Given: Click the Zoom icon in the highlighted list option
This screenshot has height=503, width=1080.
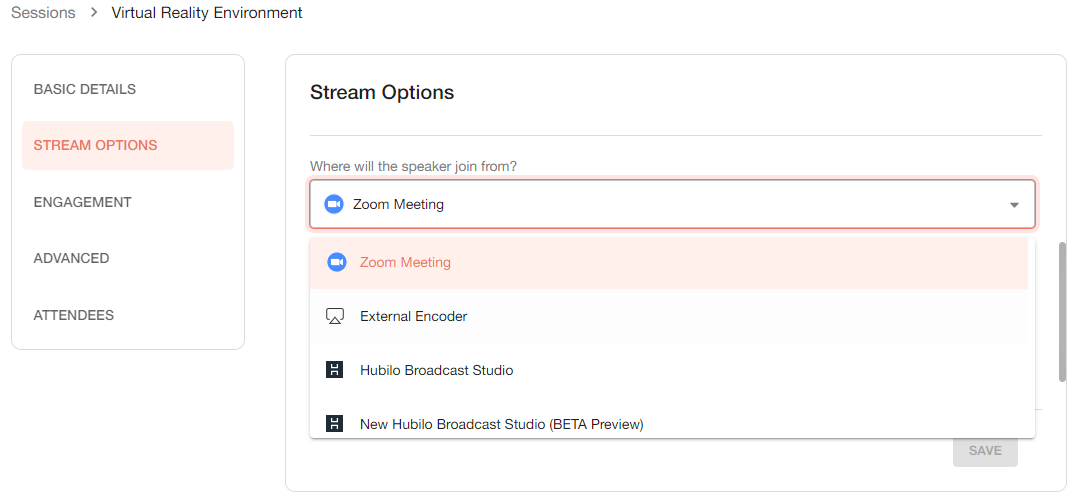Looking at the screenshot, I should (x=337, y=262).
